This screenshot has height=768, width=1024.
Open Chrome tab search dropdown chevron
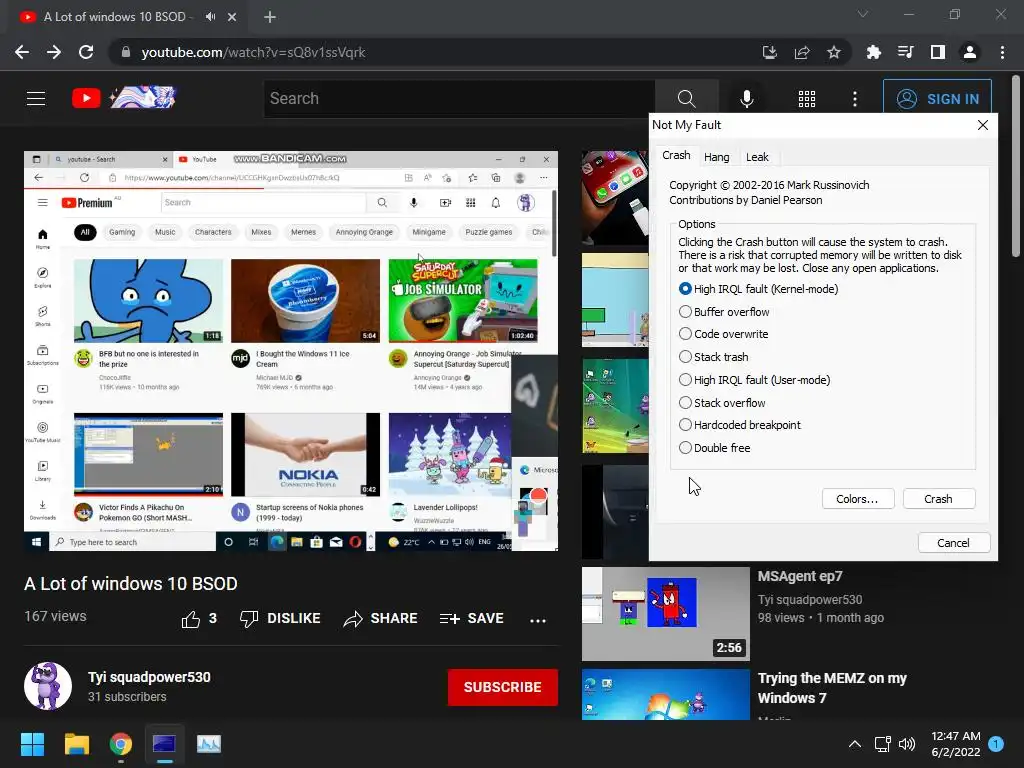[x=863, y=14]
